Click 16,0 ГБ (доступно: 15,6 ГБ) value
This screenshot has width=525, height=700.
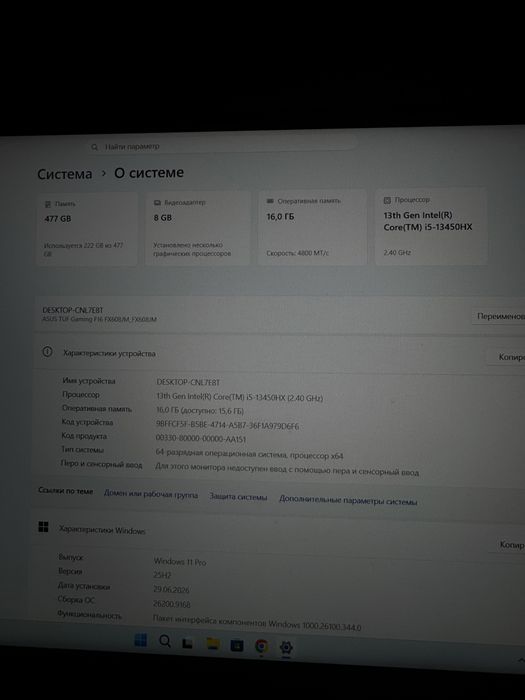point(200,411)
